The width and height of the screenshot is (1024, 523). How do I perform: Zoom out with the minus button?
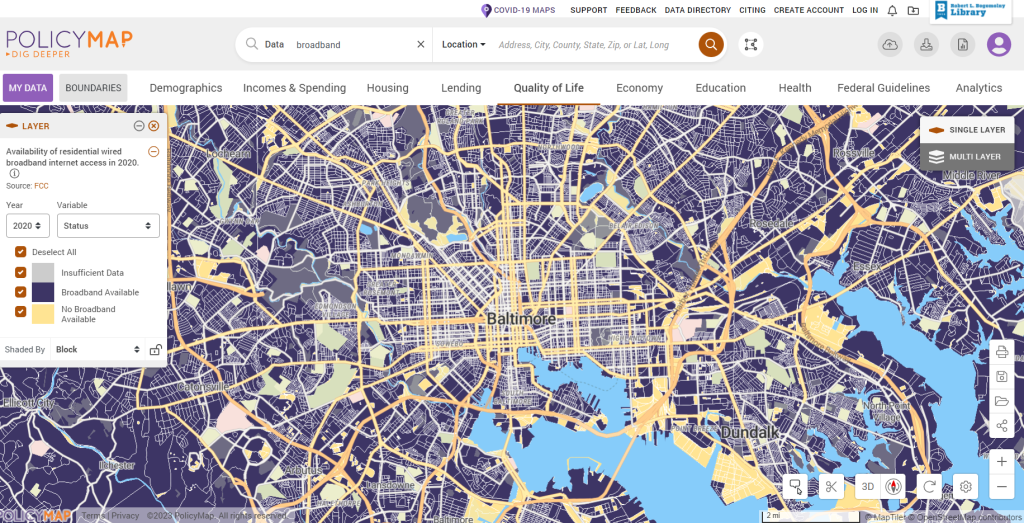(x=1002, y=486)
